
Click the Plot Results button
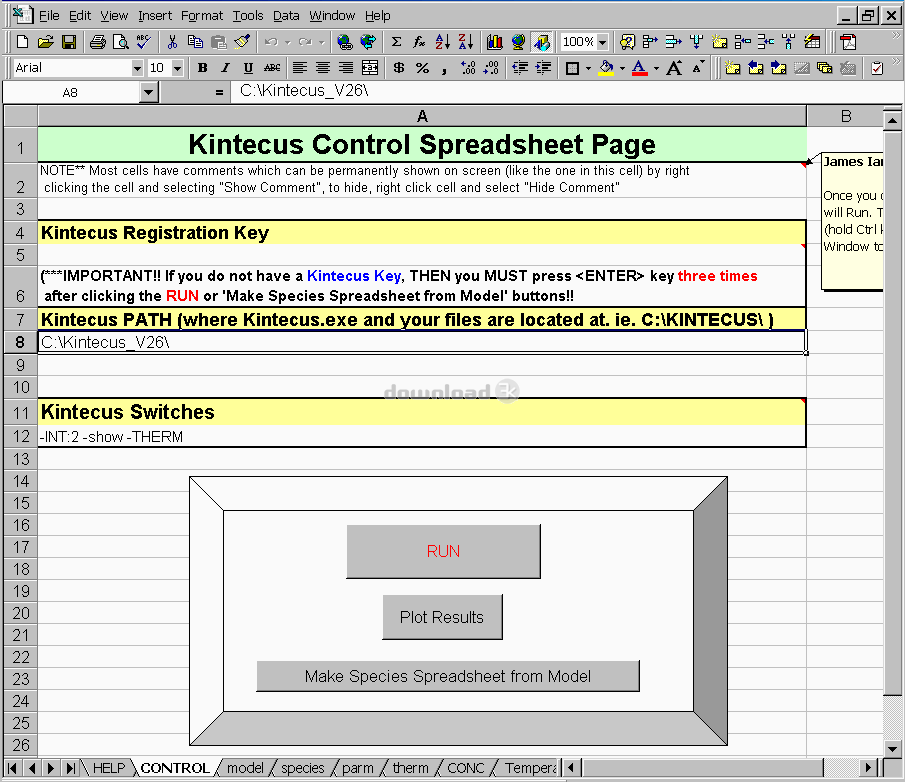point(442,617)
